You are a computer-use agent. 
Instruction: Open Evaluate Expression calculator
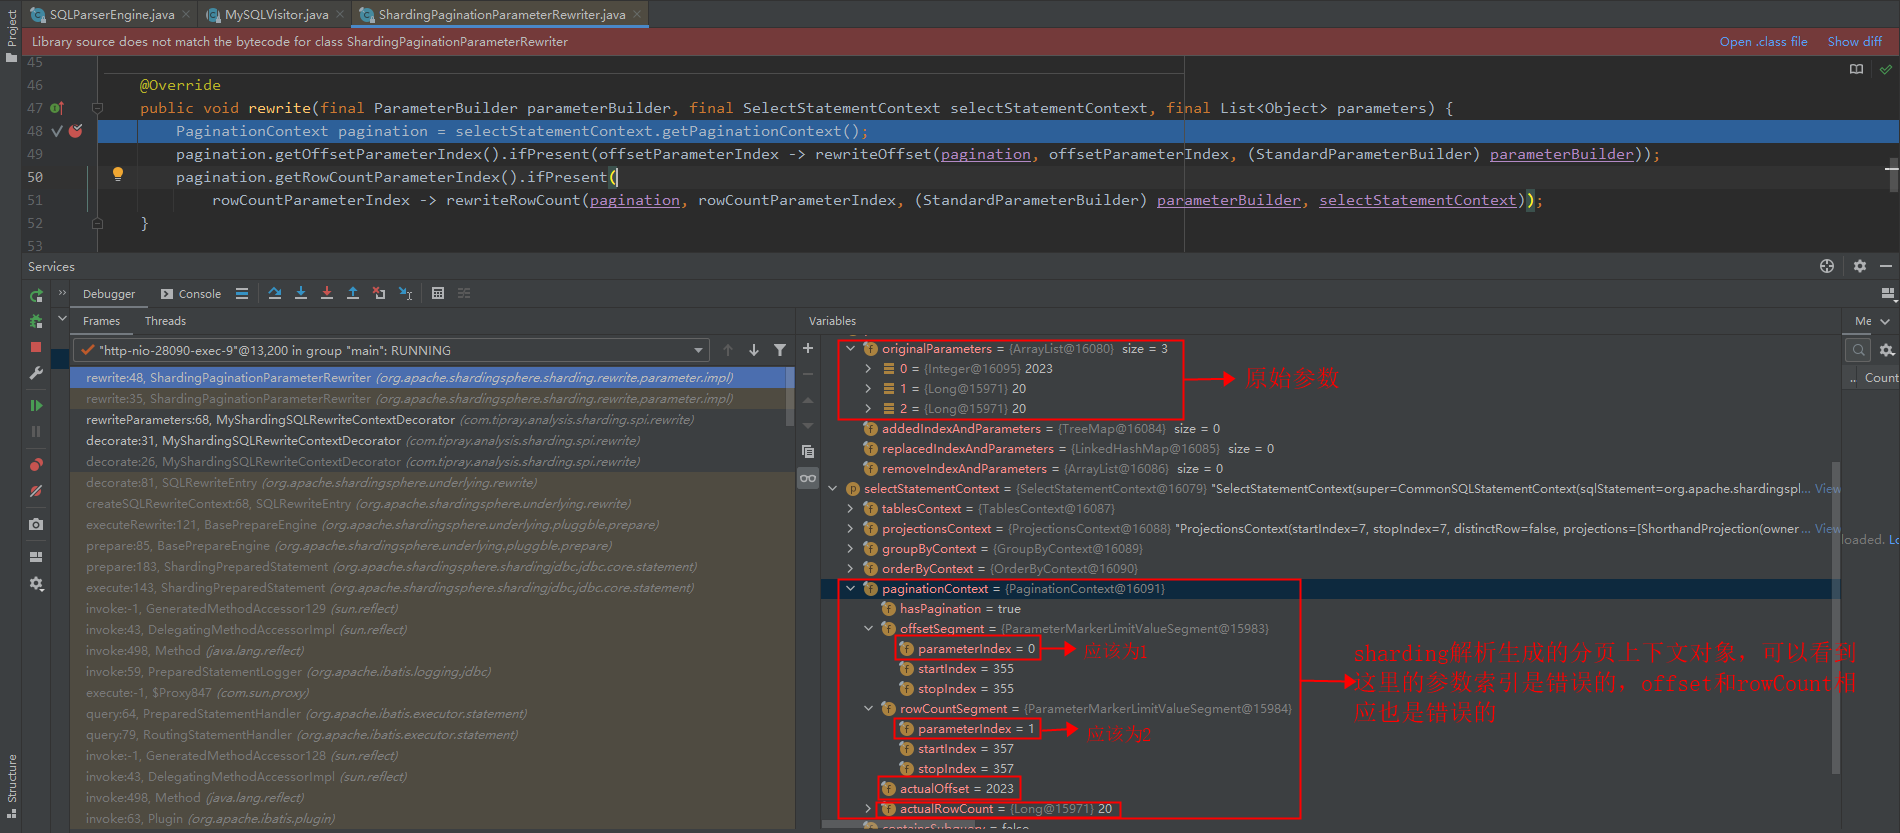point(438,293)
